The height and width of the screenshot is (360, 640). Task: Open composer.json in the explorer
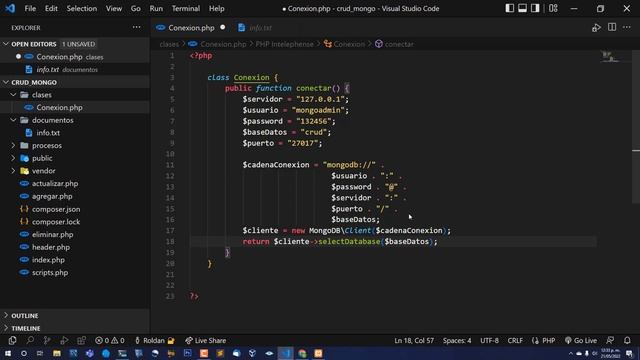(56, 209)
